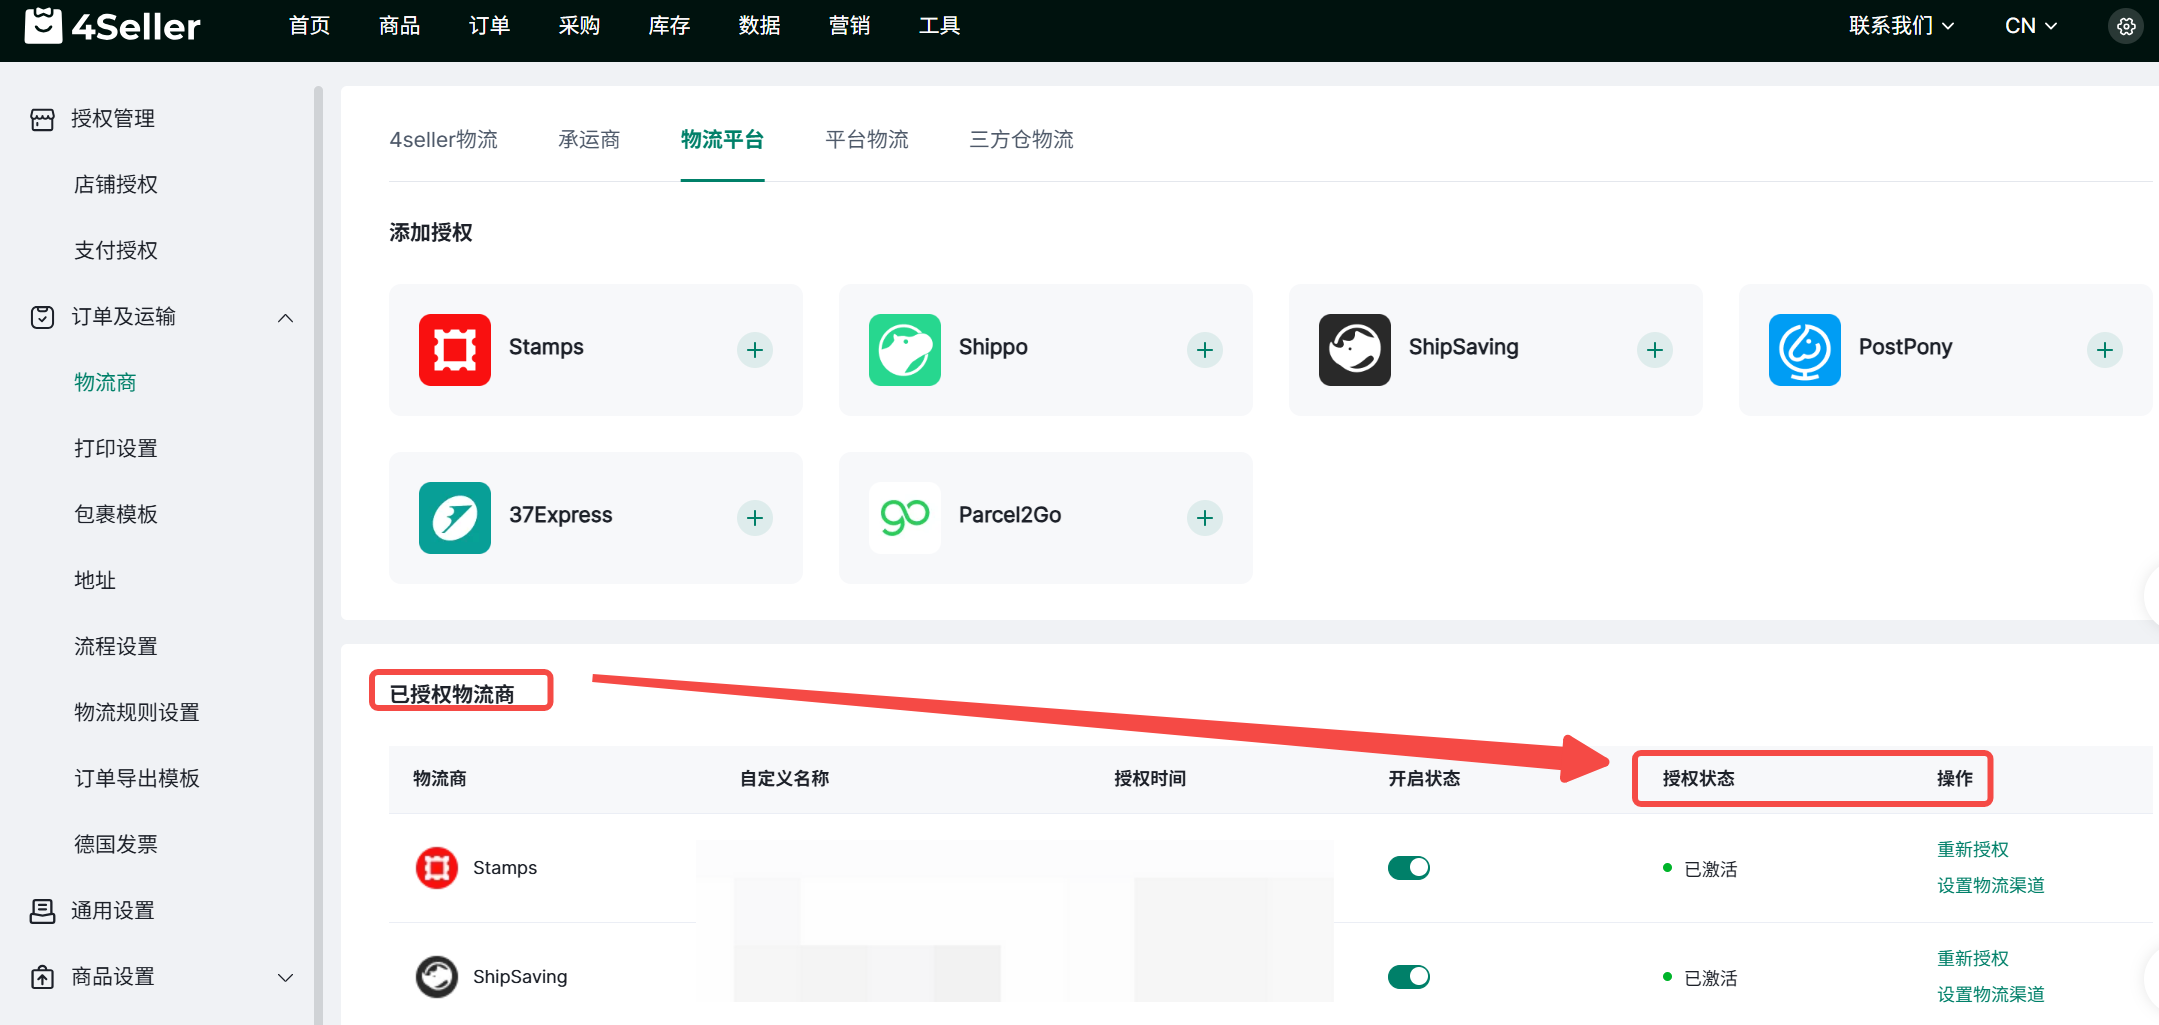The width and height of the screenshot is (2159, 1025).
Task: Add PostPony using its plus icon
Action: coord(2104,350)
